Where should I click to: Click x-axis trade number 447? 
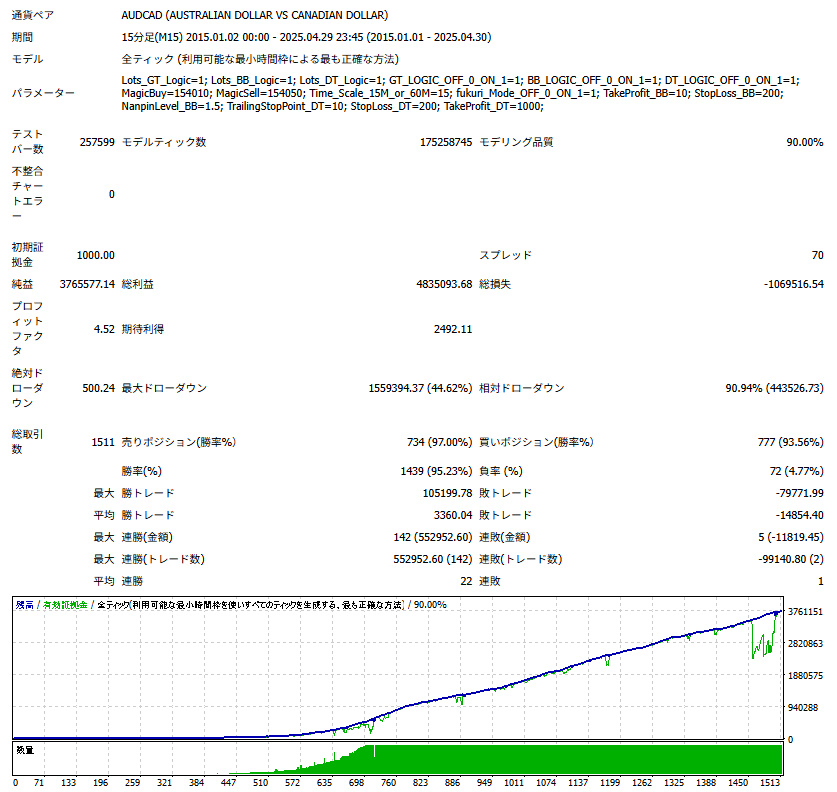(228, 782)
